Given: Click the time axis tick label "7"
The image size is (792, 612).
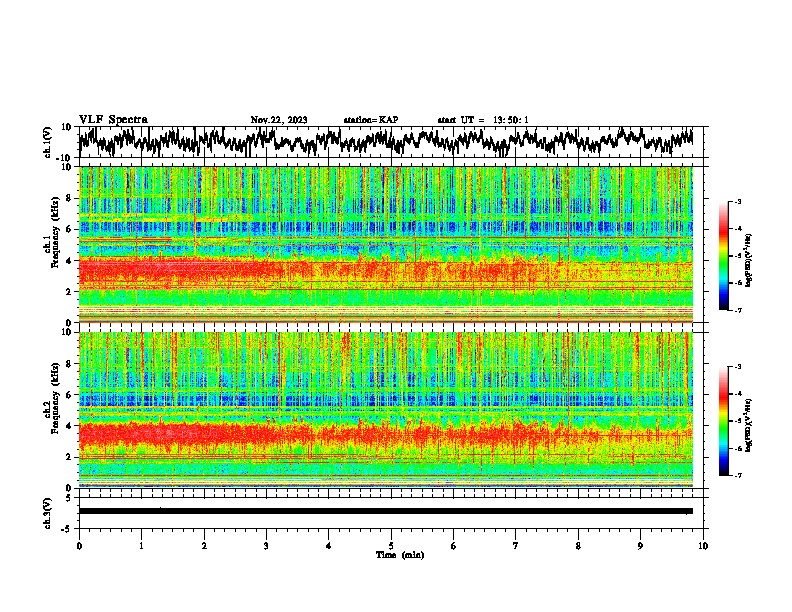Looking at the screenshot, I should [516, 546].
